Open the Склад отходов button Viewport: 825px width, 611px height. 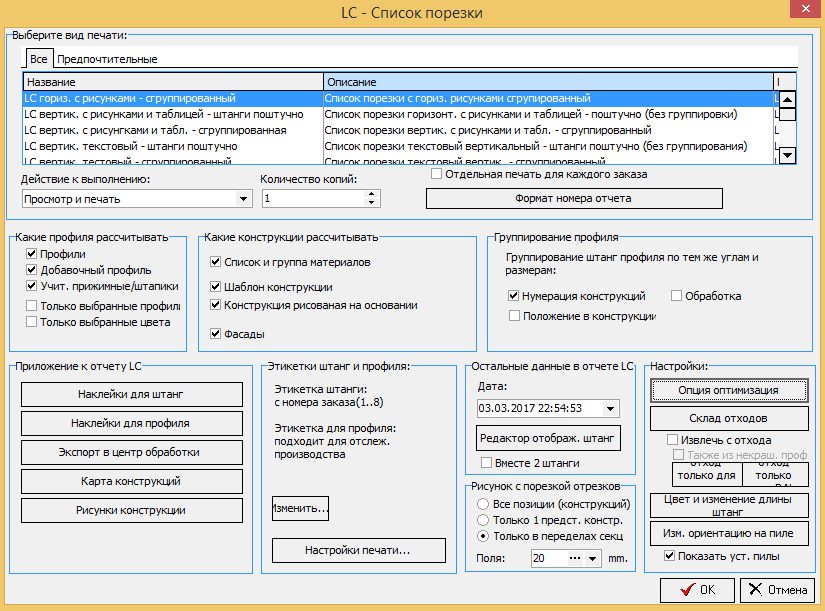coord(729,418)
